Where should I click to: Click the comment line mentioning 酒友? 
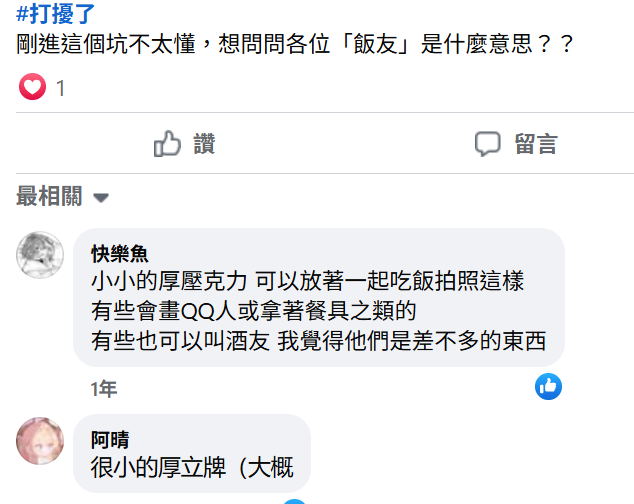point(319,341)
